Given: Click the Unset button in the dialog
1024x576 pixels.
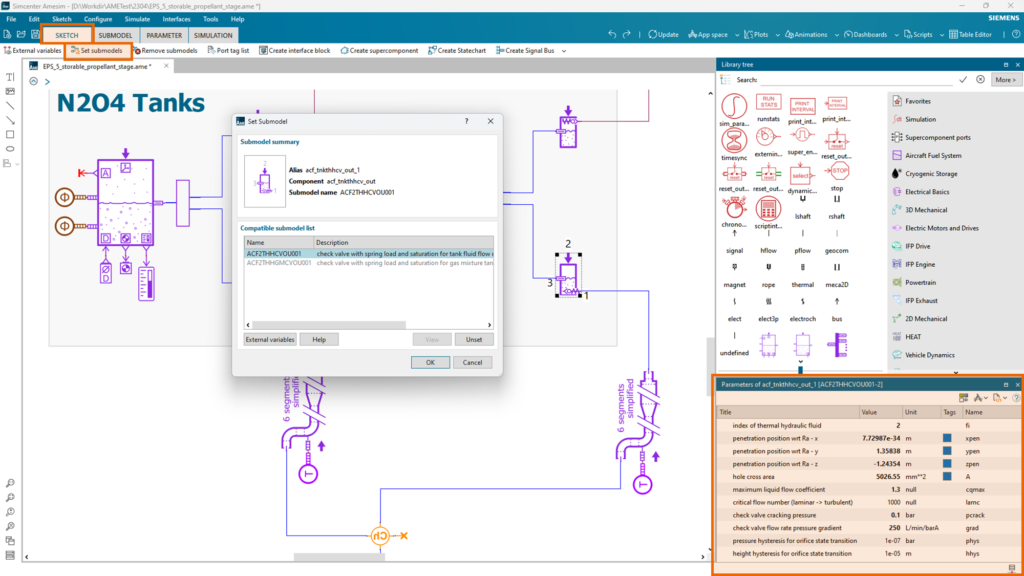Looking at the screenshot, I should (473, 338).
